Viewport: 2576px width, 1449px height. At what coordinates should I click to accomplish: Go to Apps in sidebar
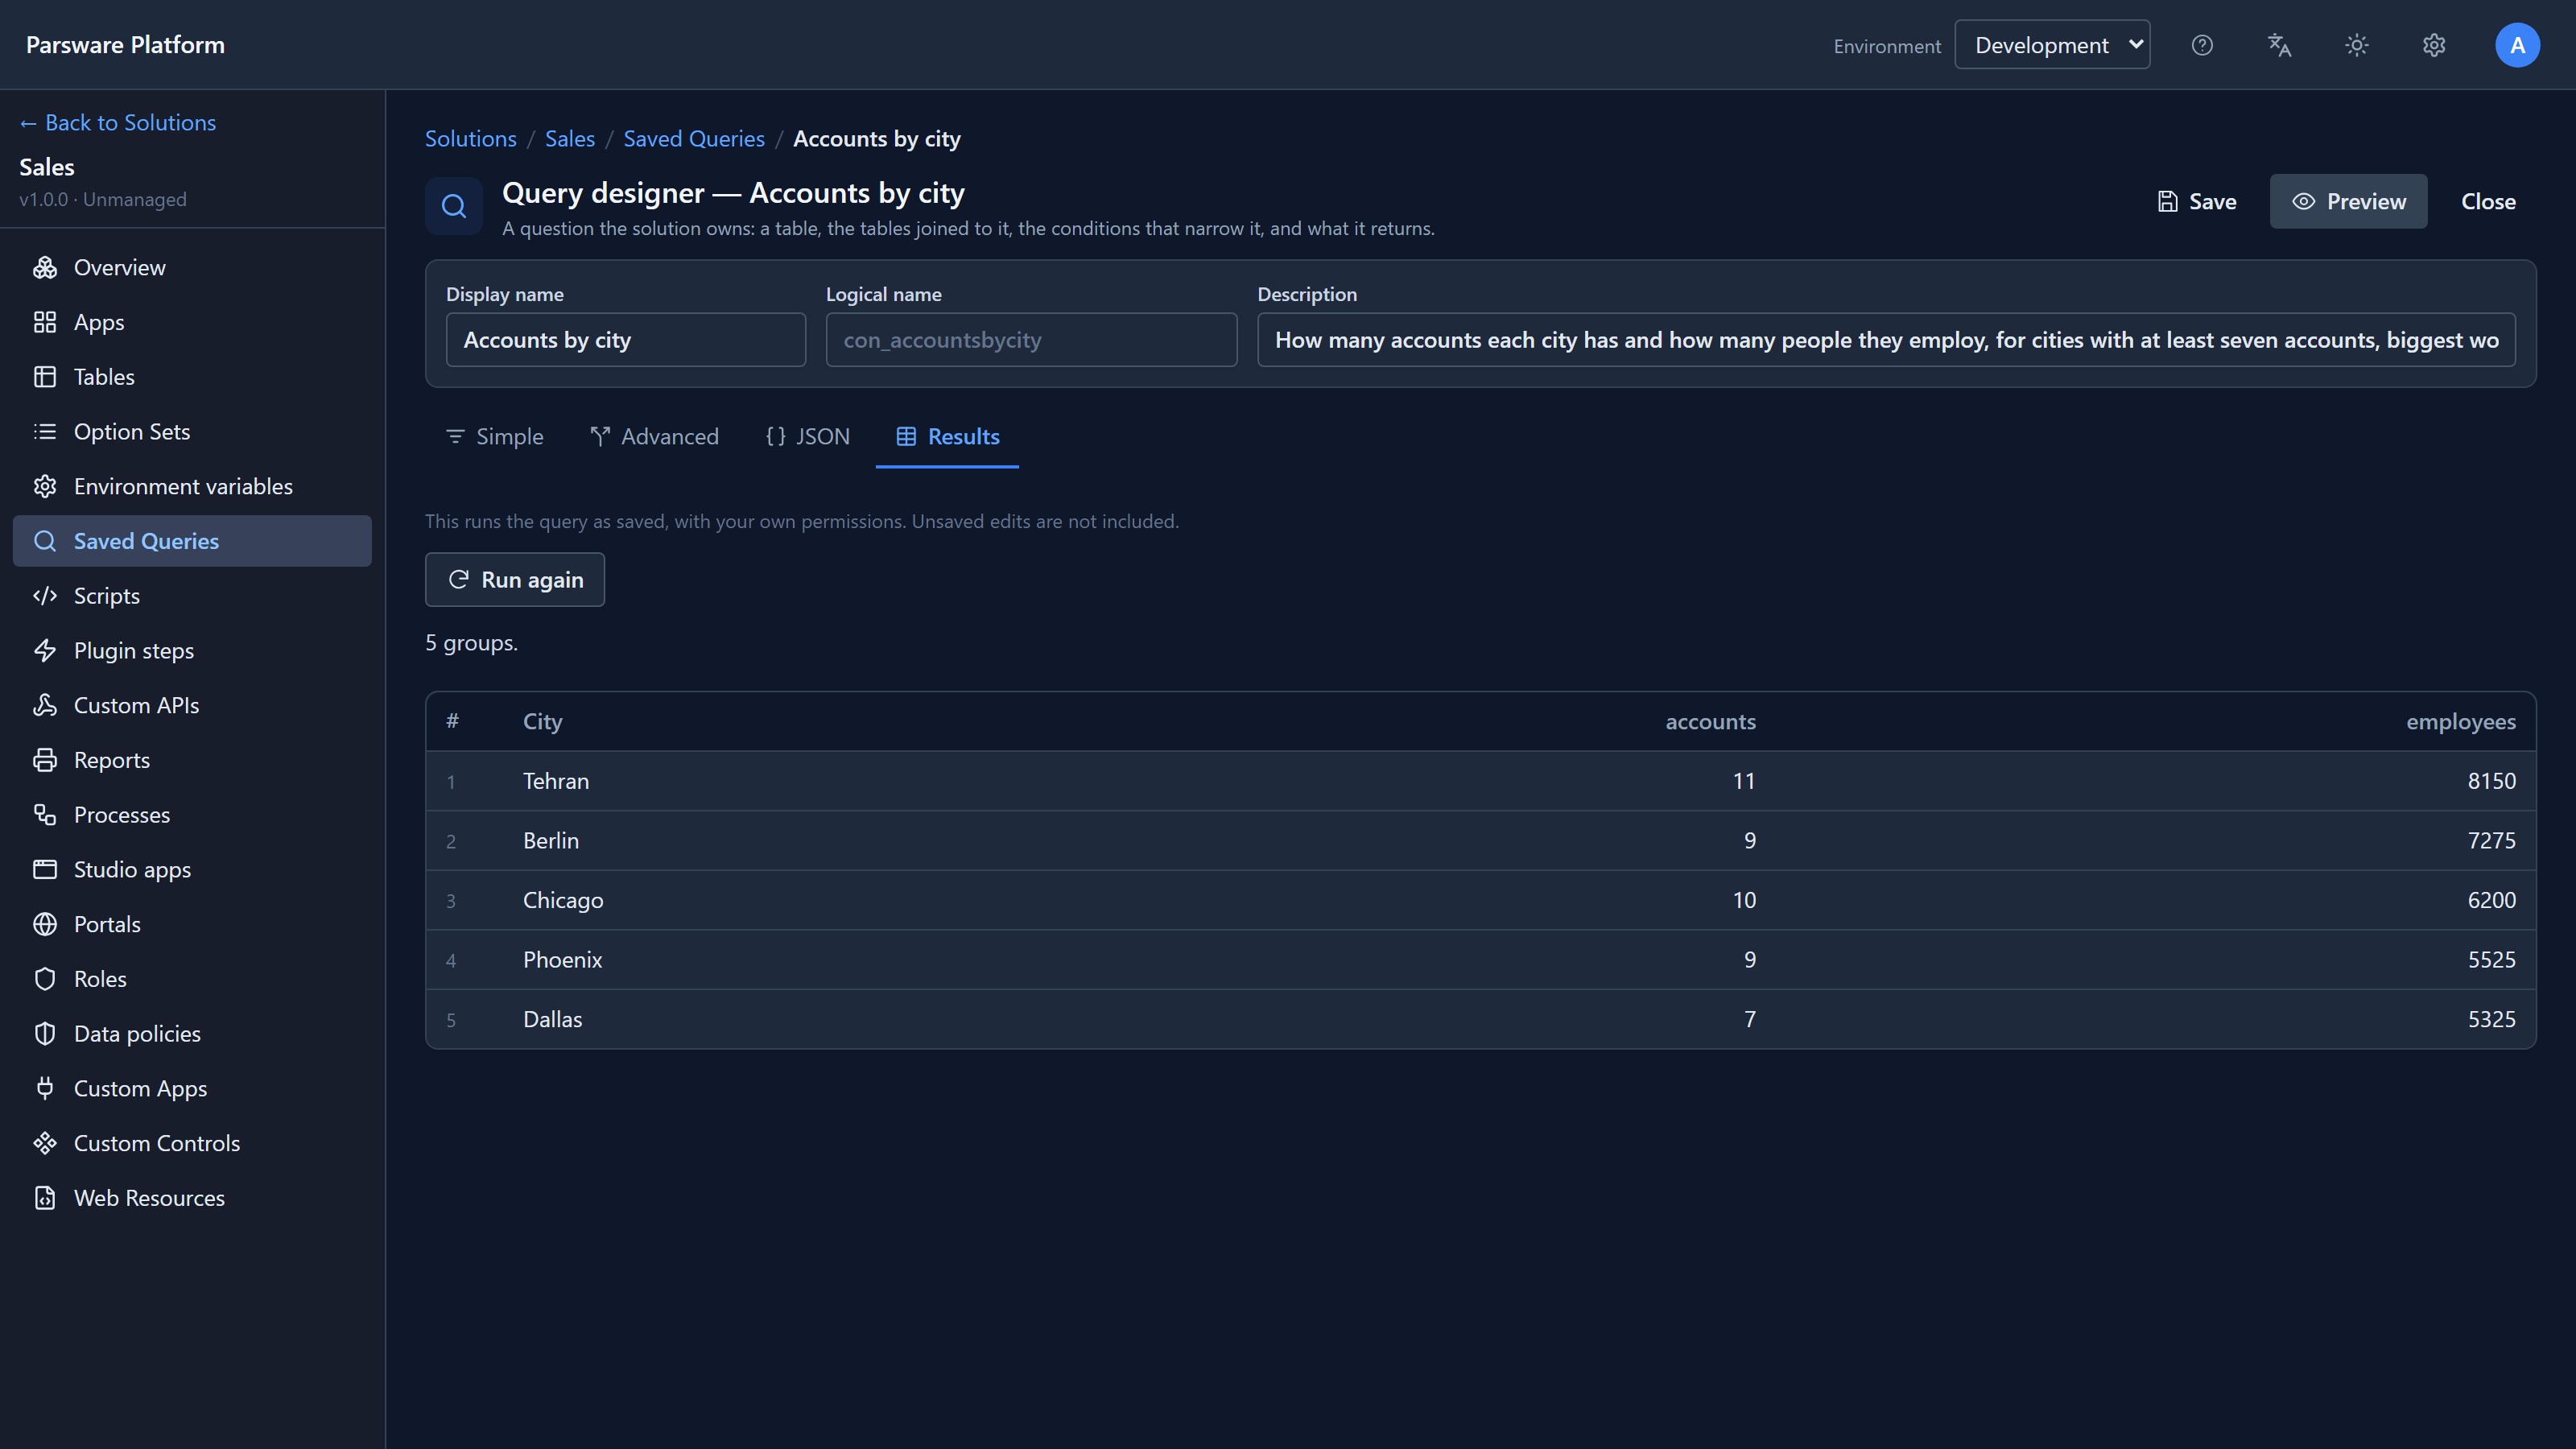[x=192, y=322]
